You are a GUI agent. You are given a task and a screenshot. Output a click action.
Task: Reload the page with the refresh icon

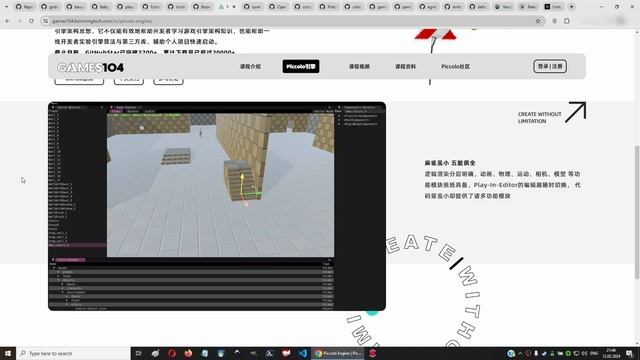(31, 21)
